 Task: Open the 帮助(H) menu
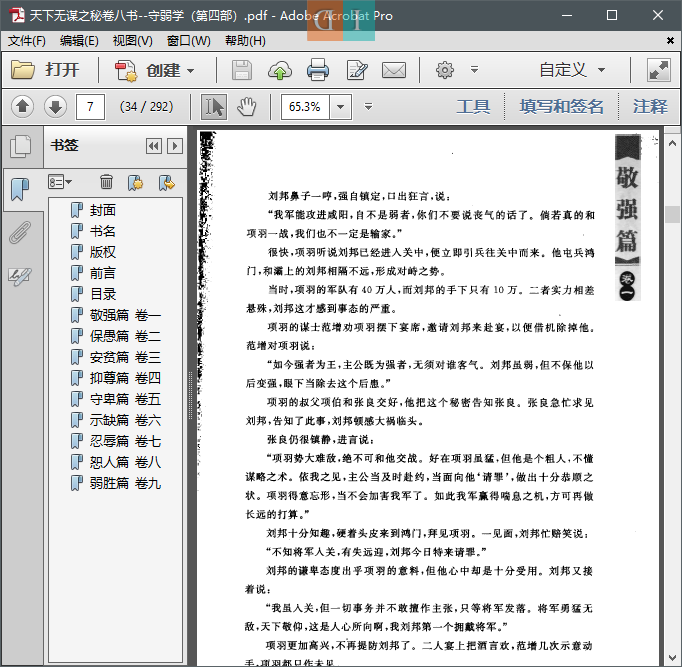[245, 41]
